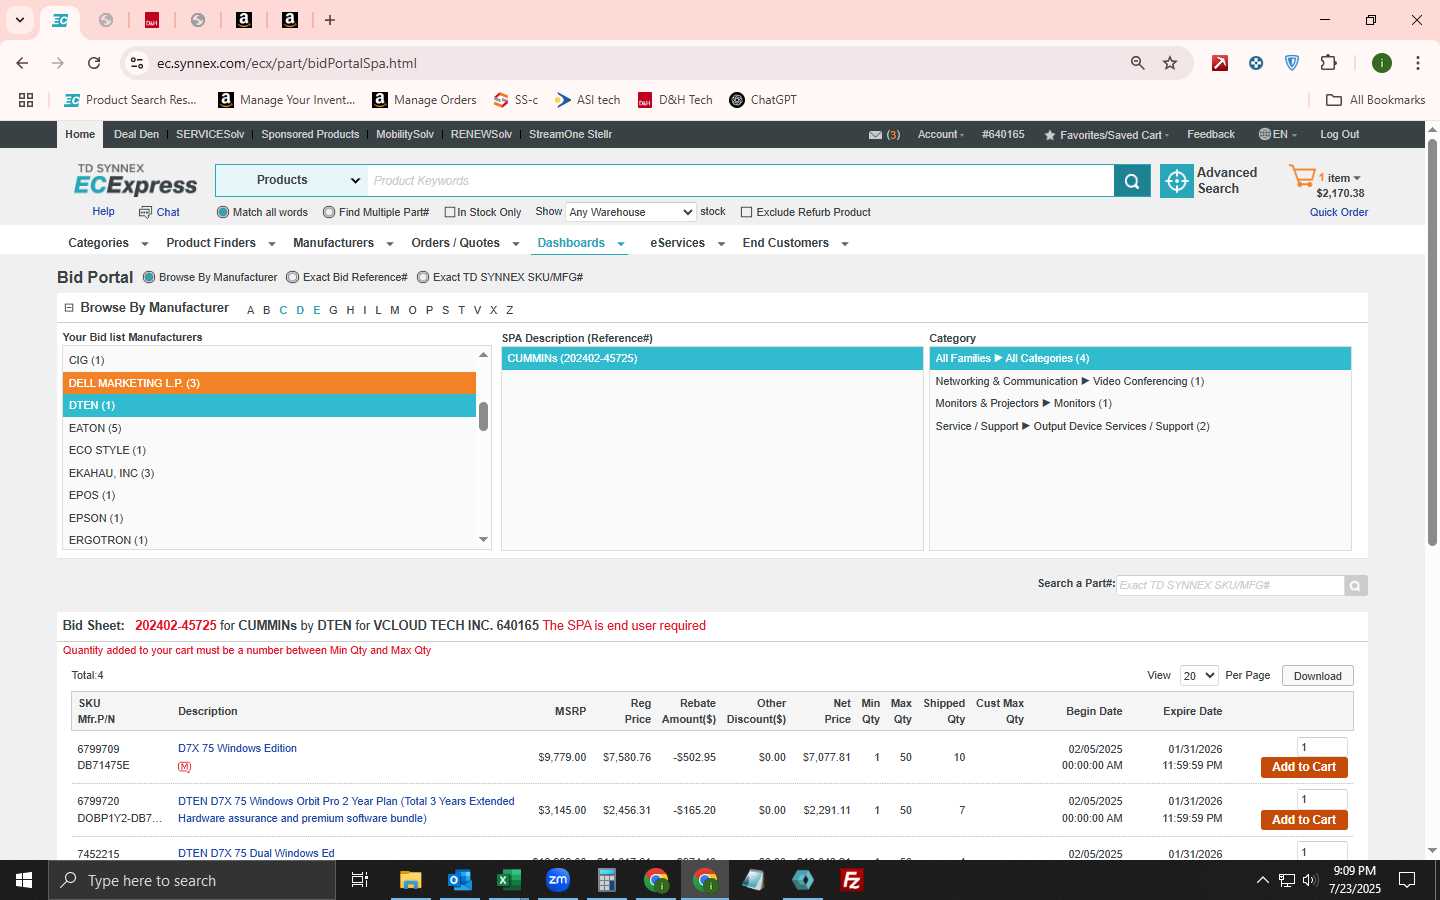Open the Products search type dropdown
Viewport: 1440px width, 900px height.
coord(291,180)
